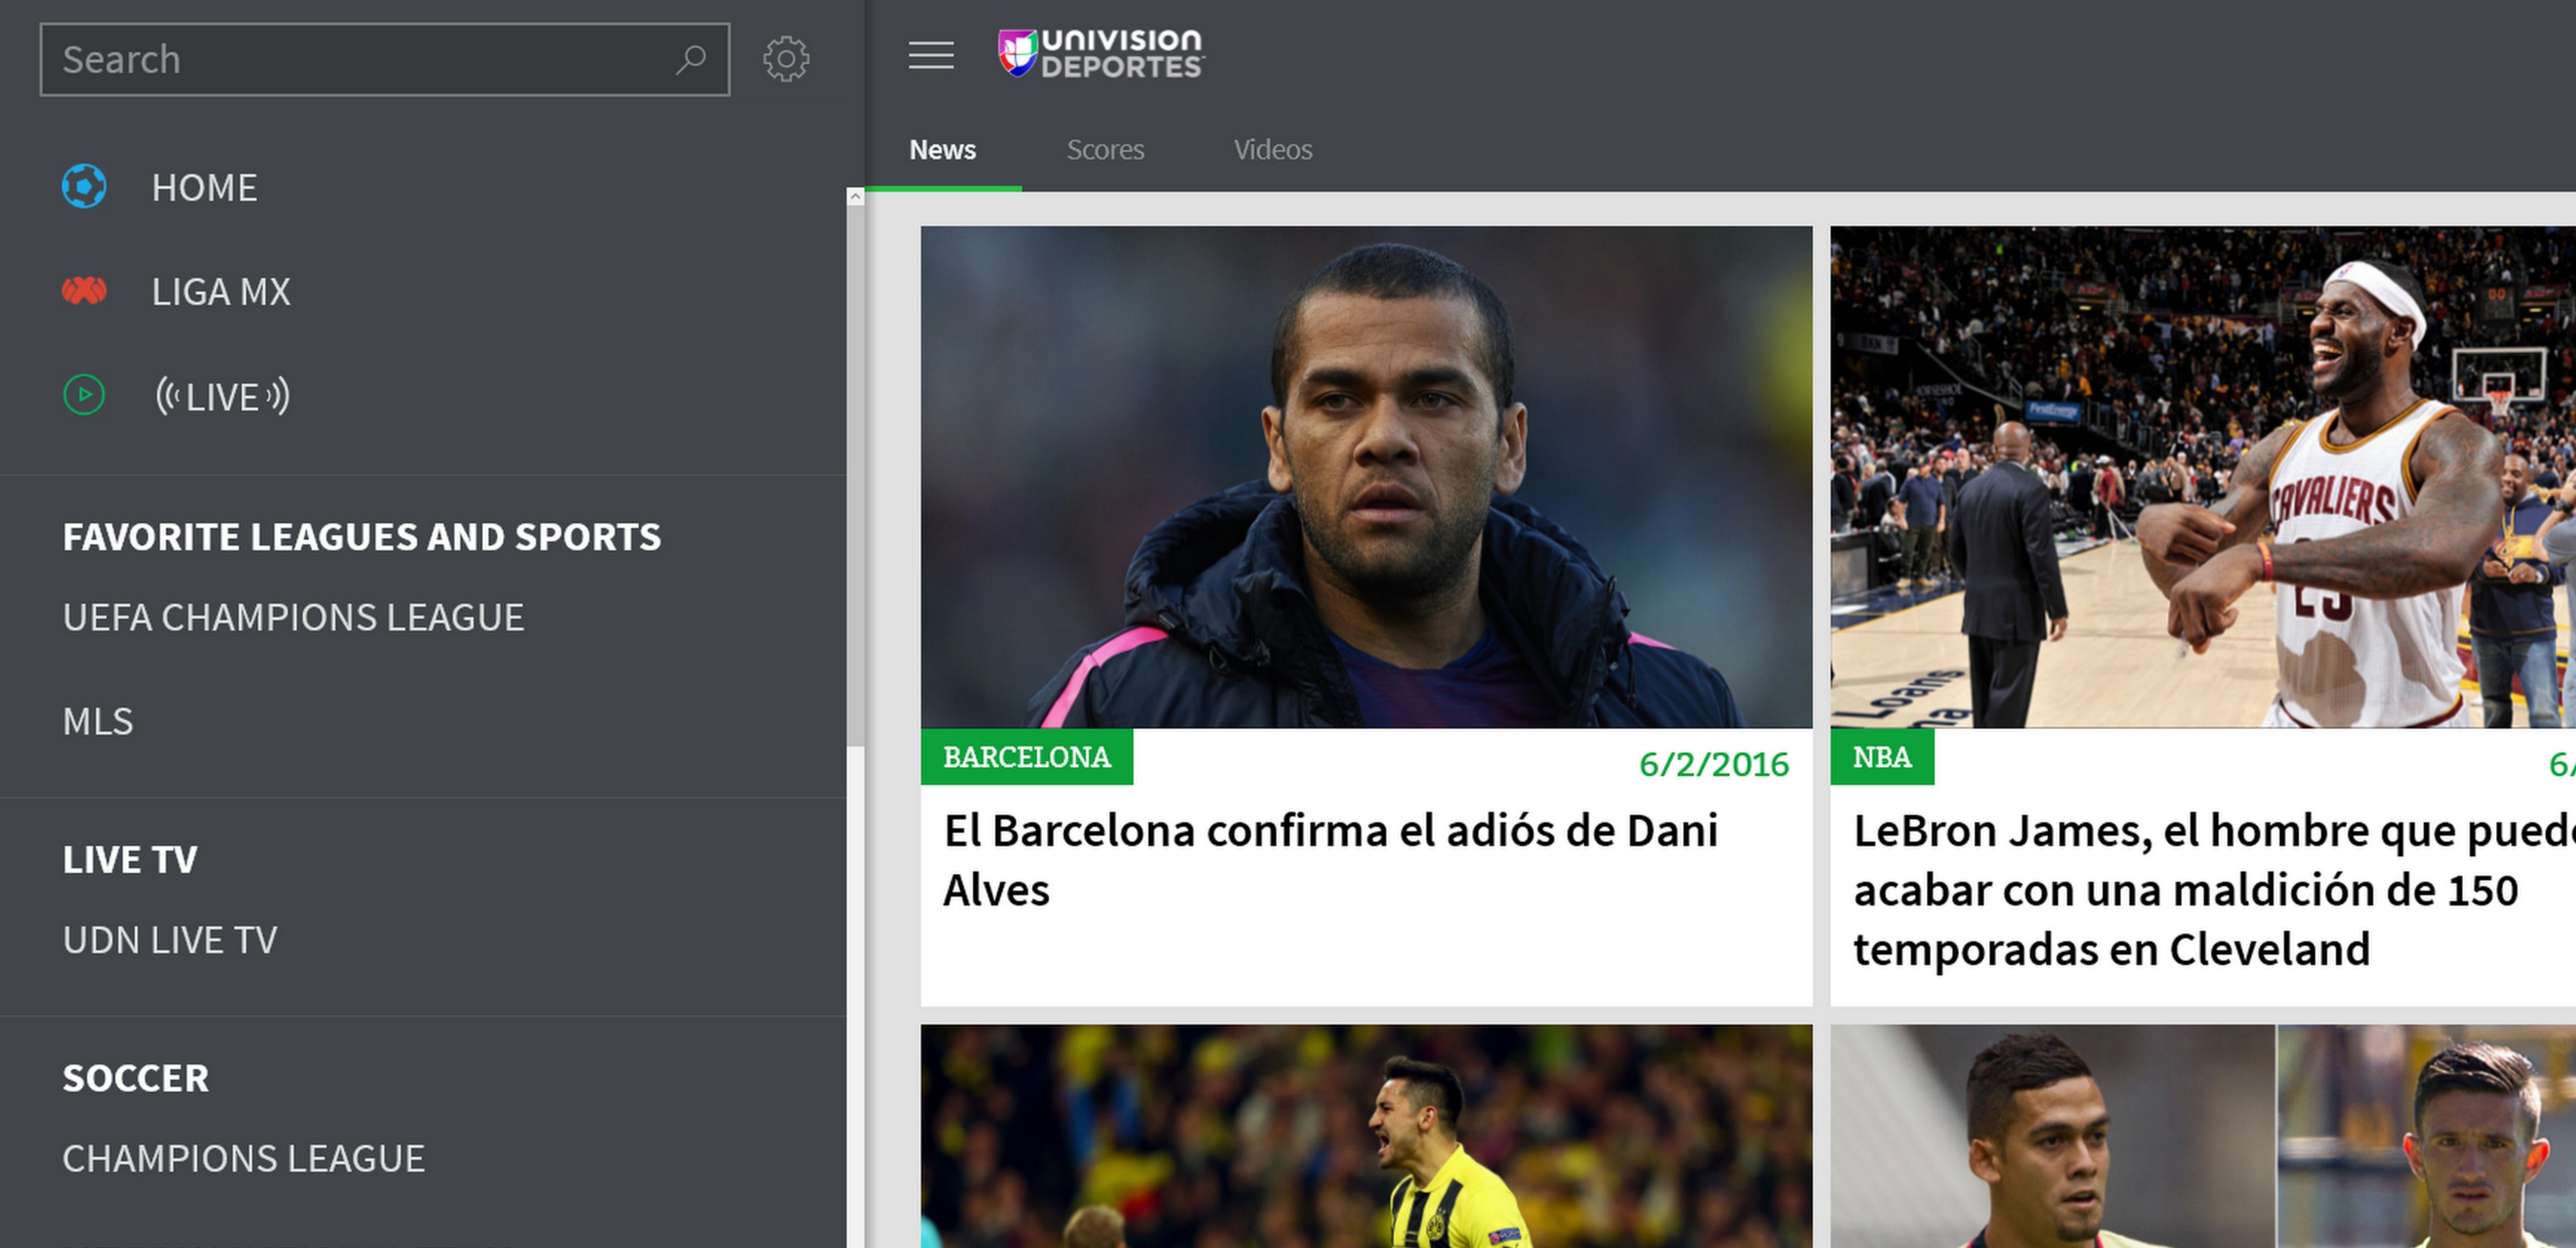Click the sidebar scrollbar up arrow
This screenshot has height=1248, width=2576.
pos(855,197)
